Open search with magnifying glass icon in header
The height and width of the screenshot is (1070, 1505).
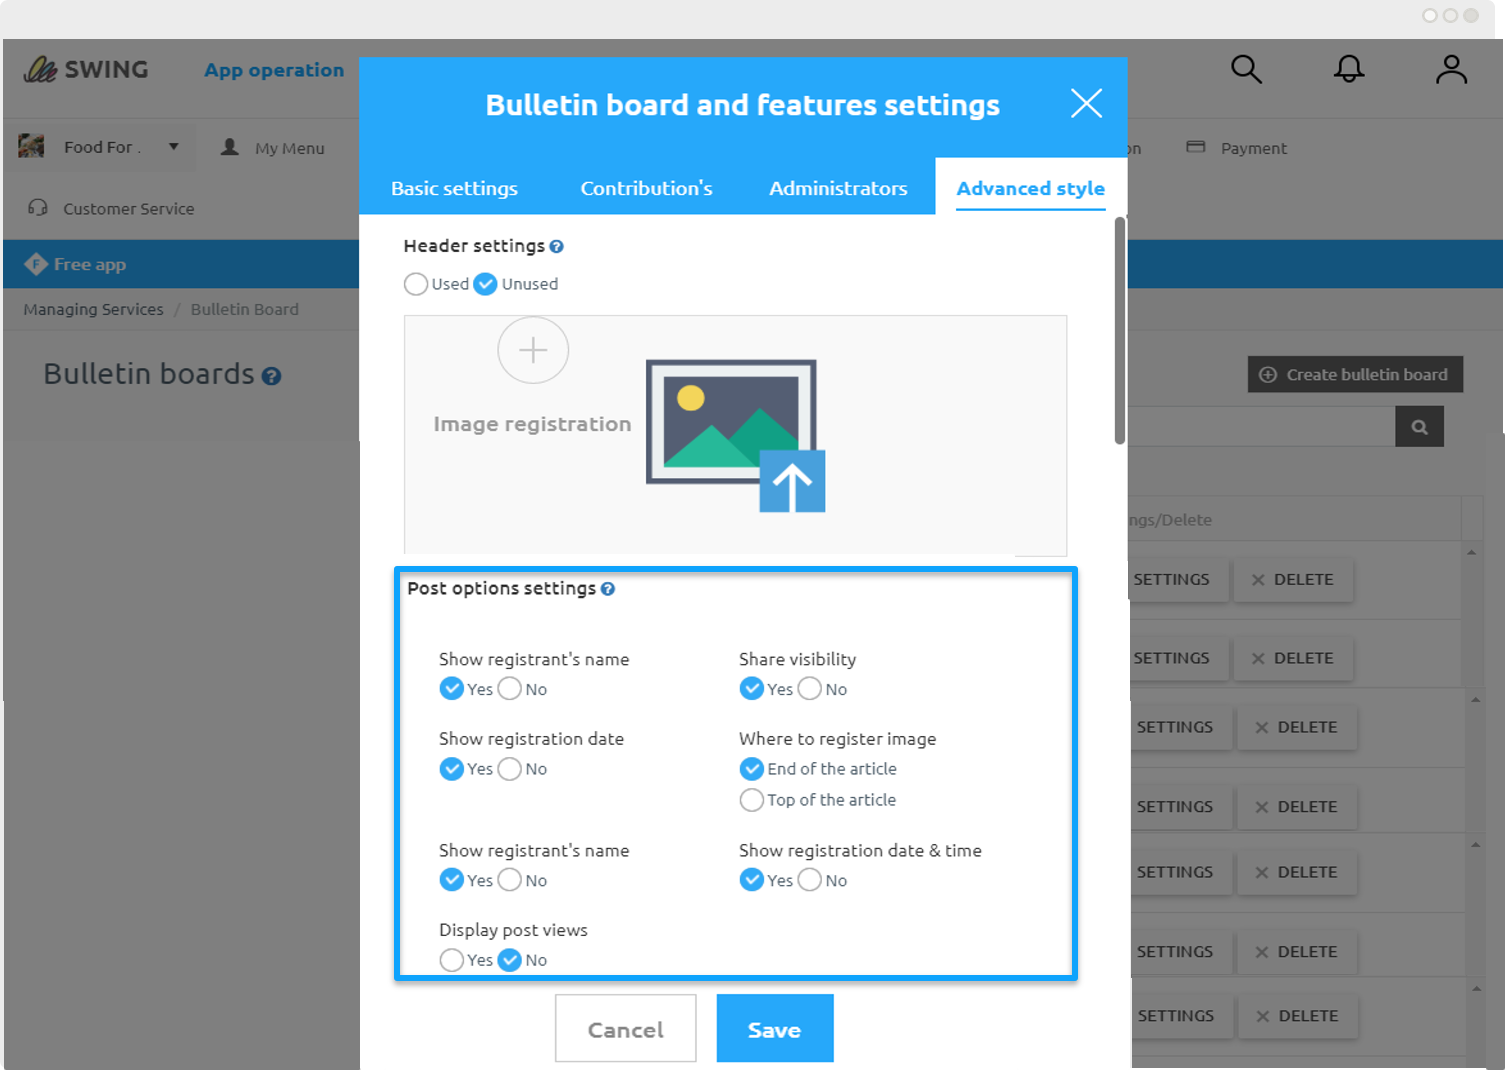coord(1246,69)
